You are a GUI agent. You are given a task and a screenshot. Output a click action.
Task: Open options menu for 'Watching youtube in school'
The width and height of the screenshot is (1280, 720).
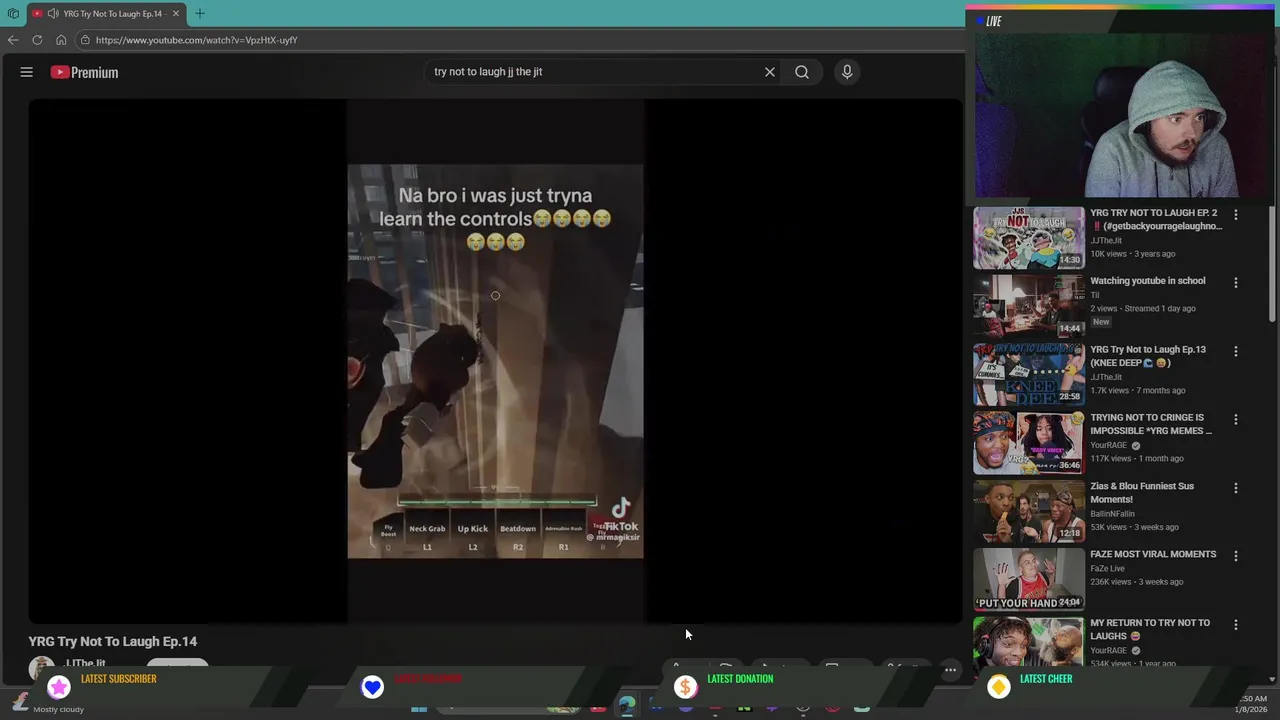tap(1236, 283)
